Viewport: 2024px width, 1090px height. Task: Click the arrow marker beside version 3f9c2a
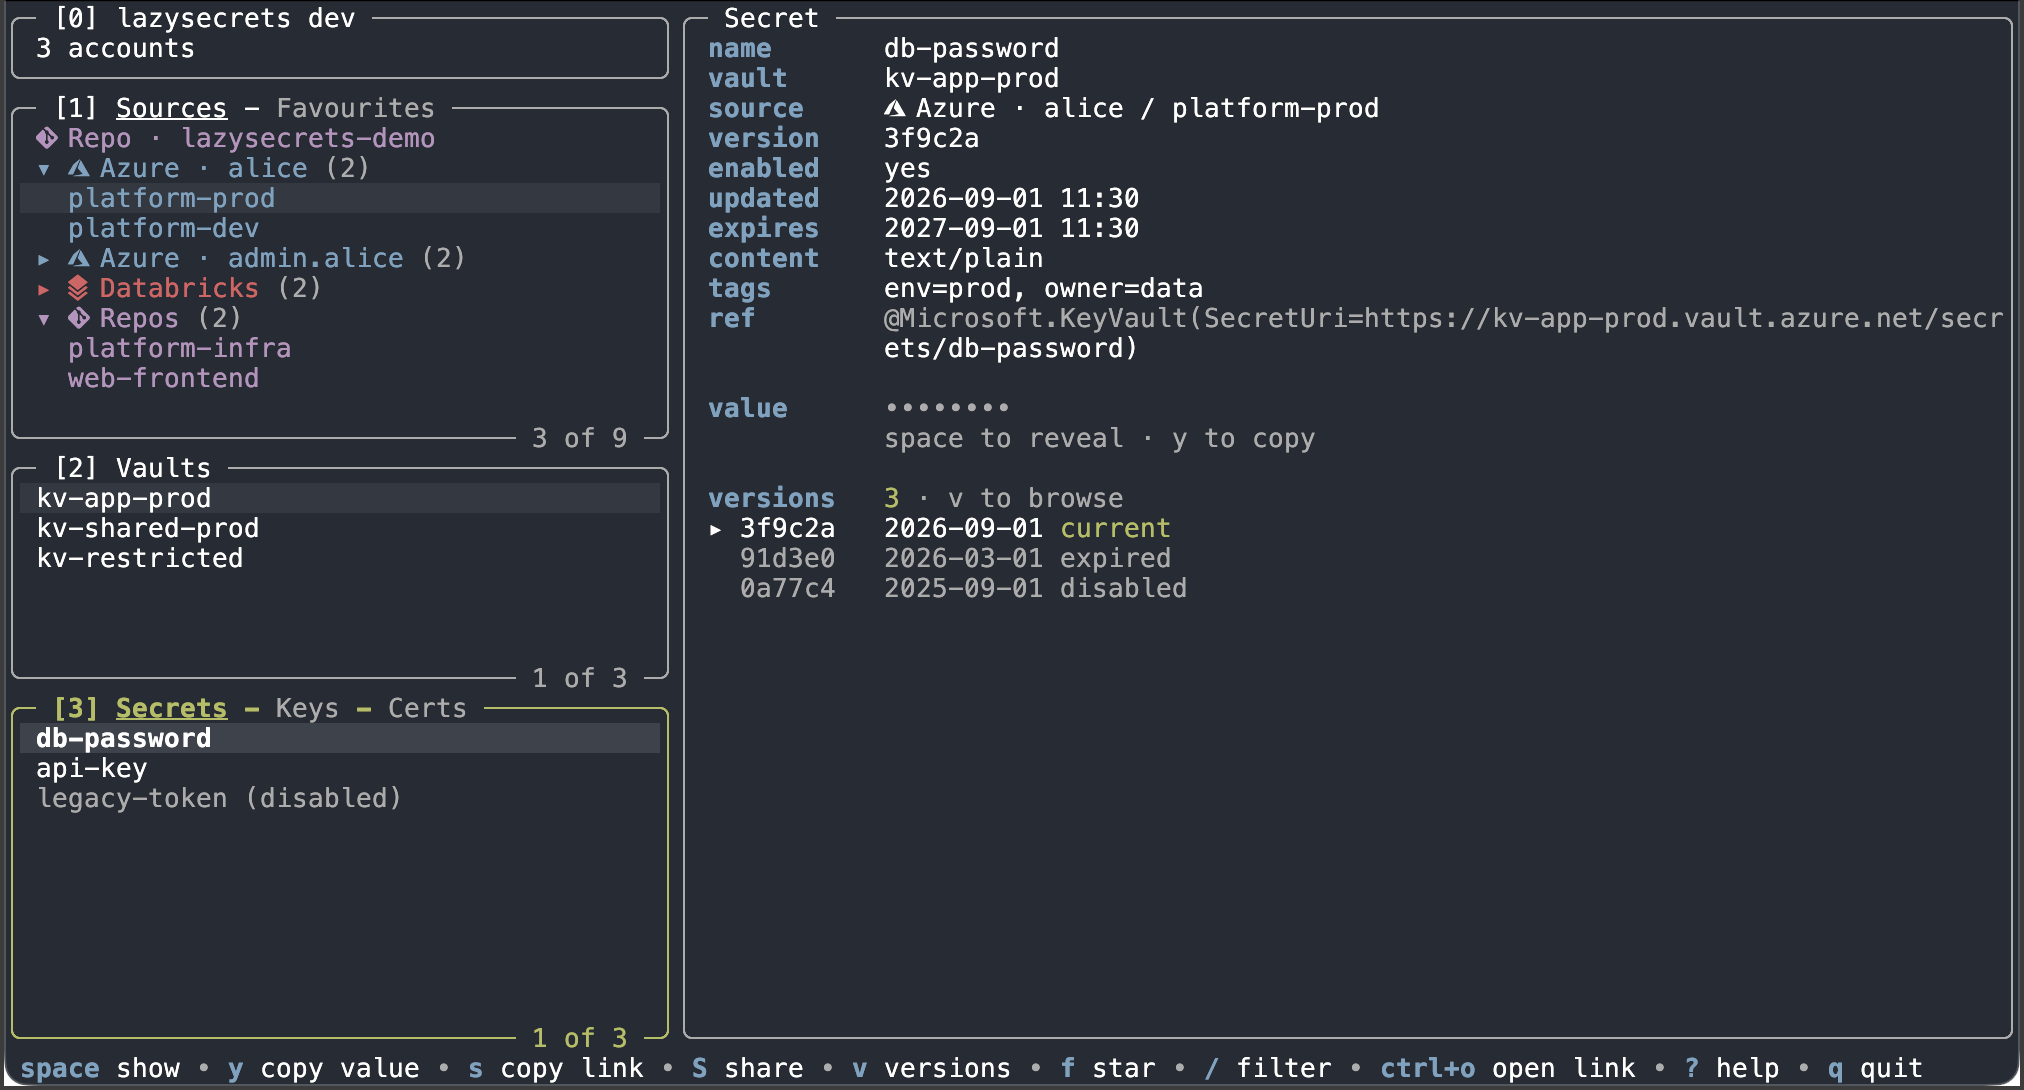pos(715,529)
